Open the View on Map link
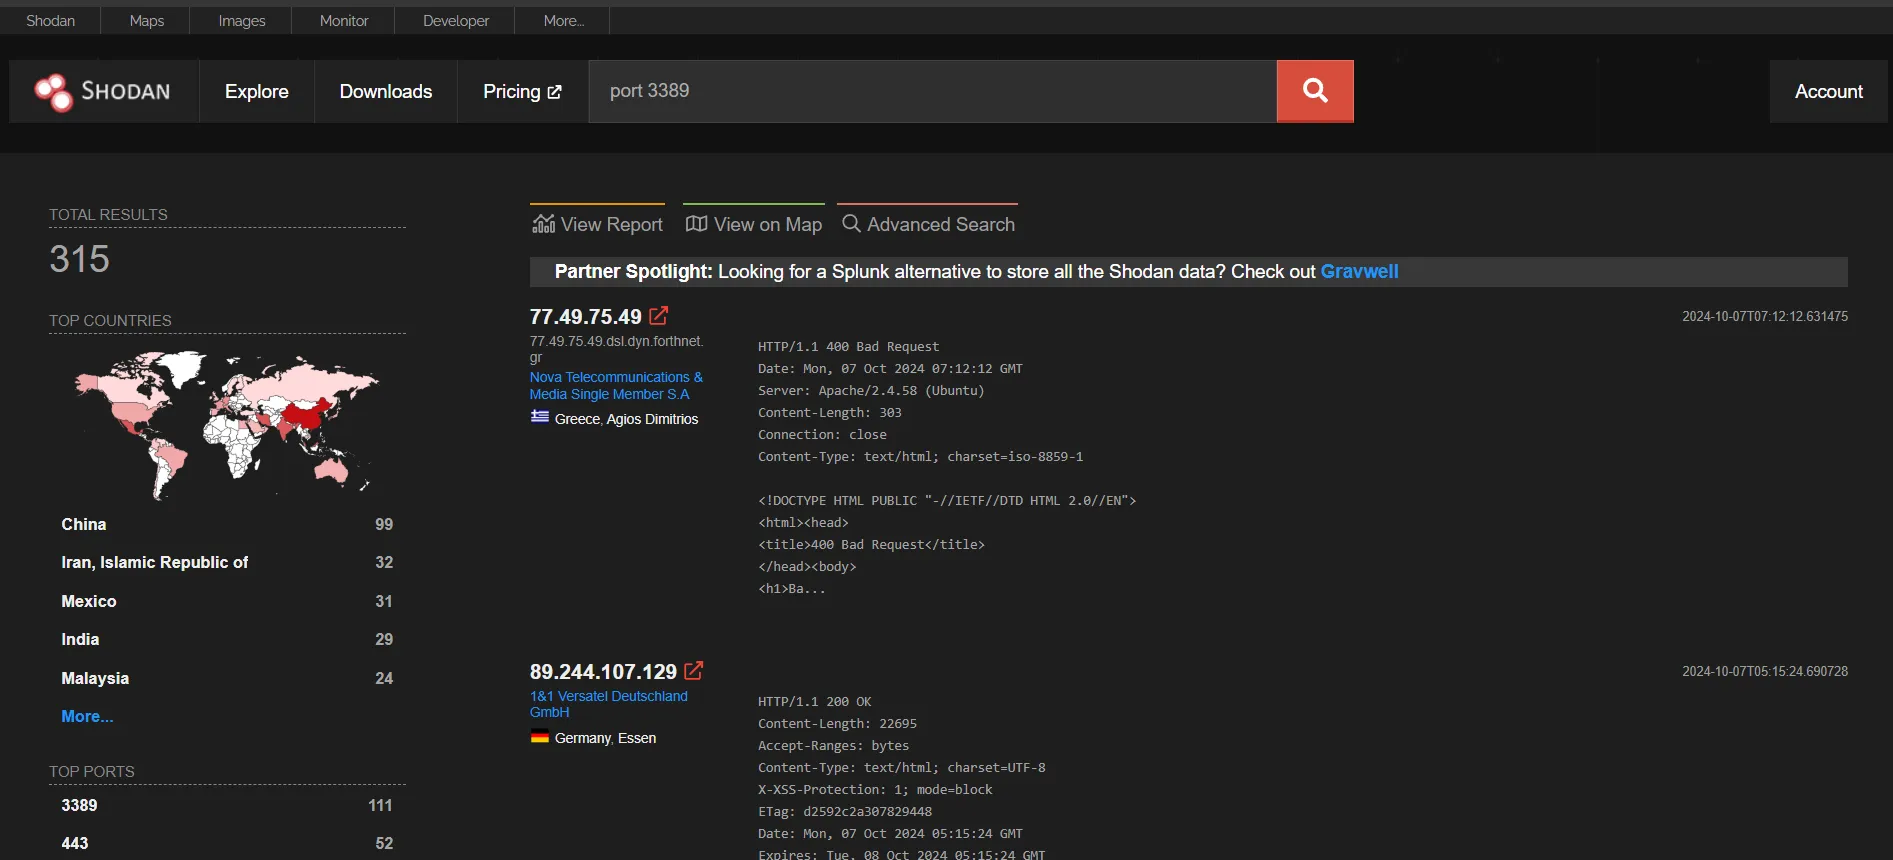Screen dimensions: 1893x860 click(754, 224)
